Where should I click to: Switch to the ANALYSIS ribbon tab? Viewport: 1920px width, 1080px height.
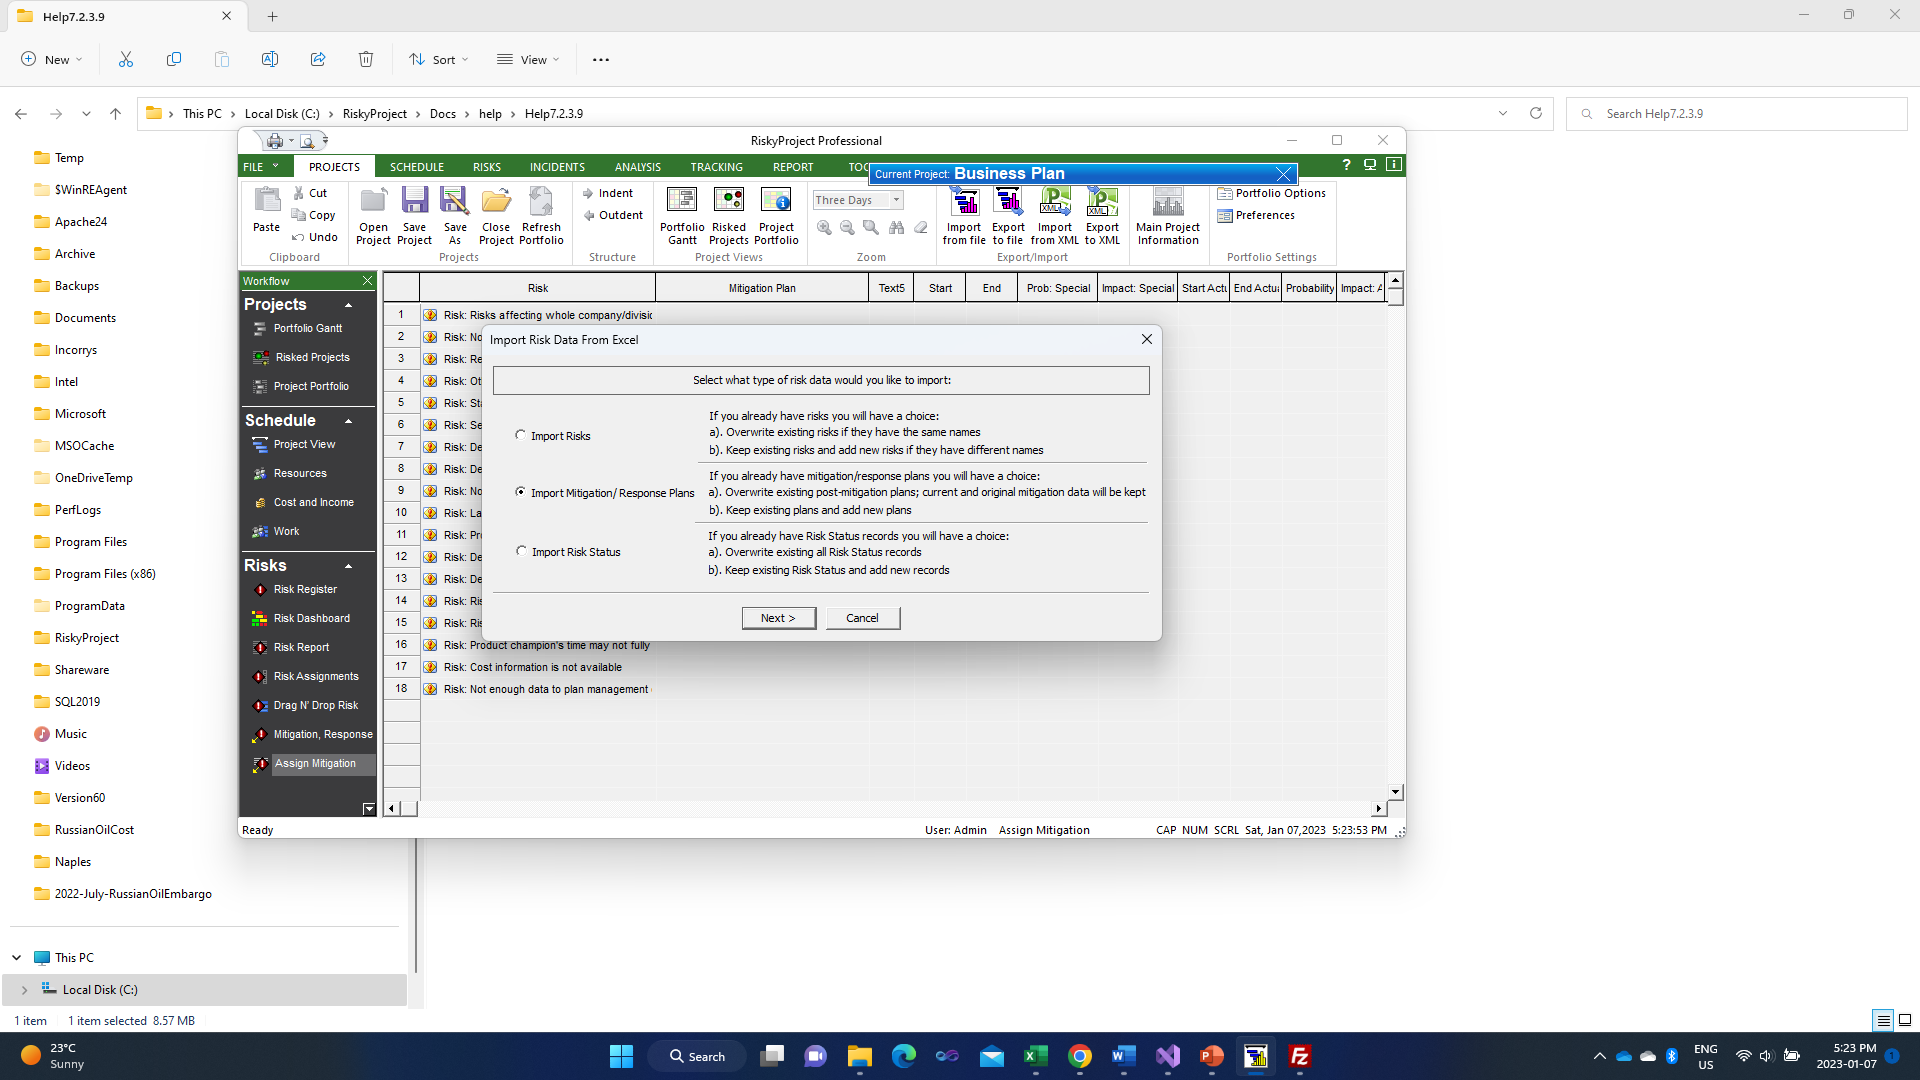(638, 167)
